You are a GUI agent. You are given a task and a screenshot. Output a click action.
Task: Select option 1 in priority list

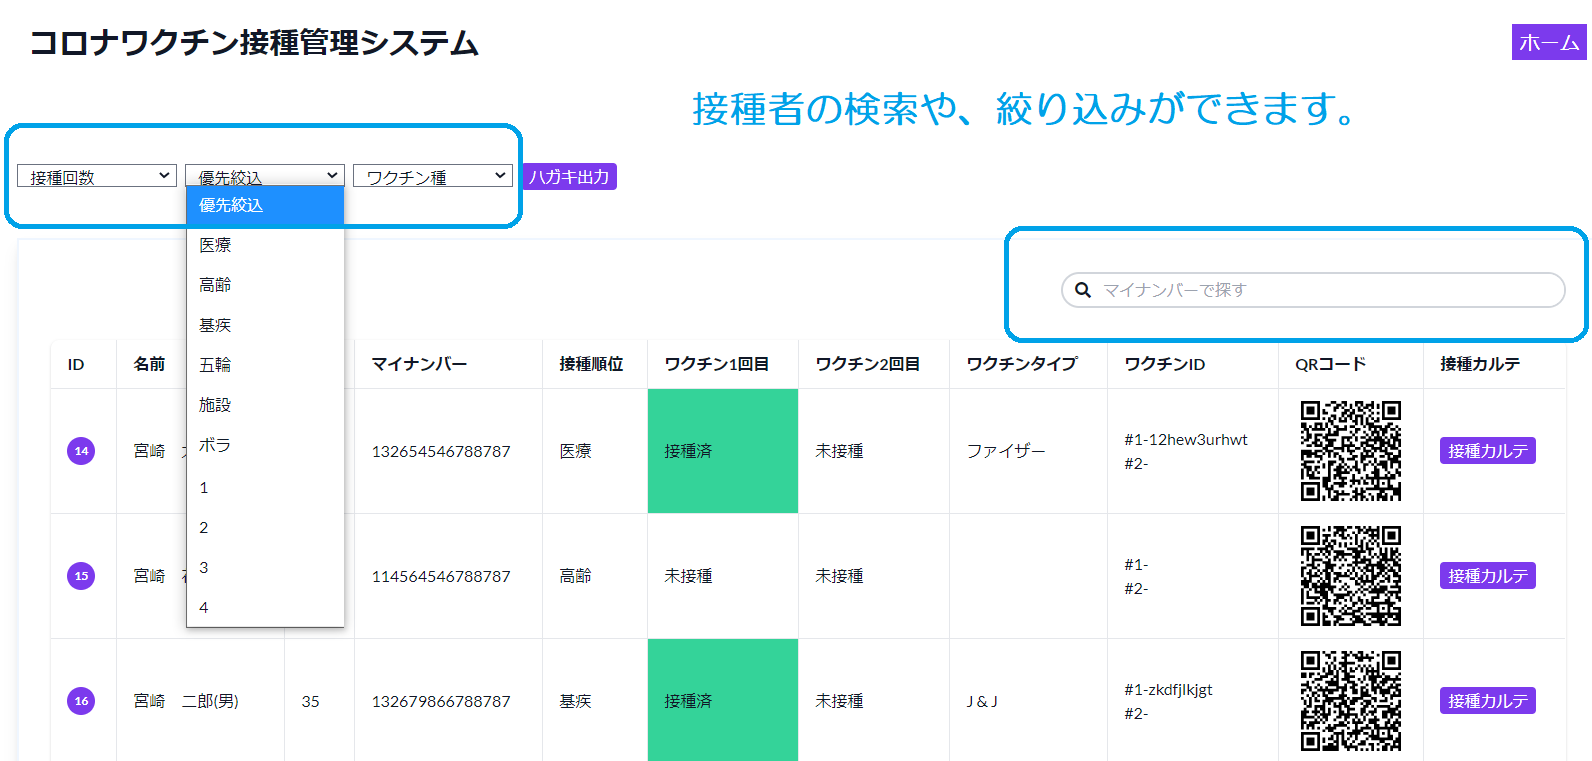265,487
